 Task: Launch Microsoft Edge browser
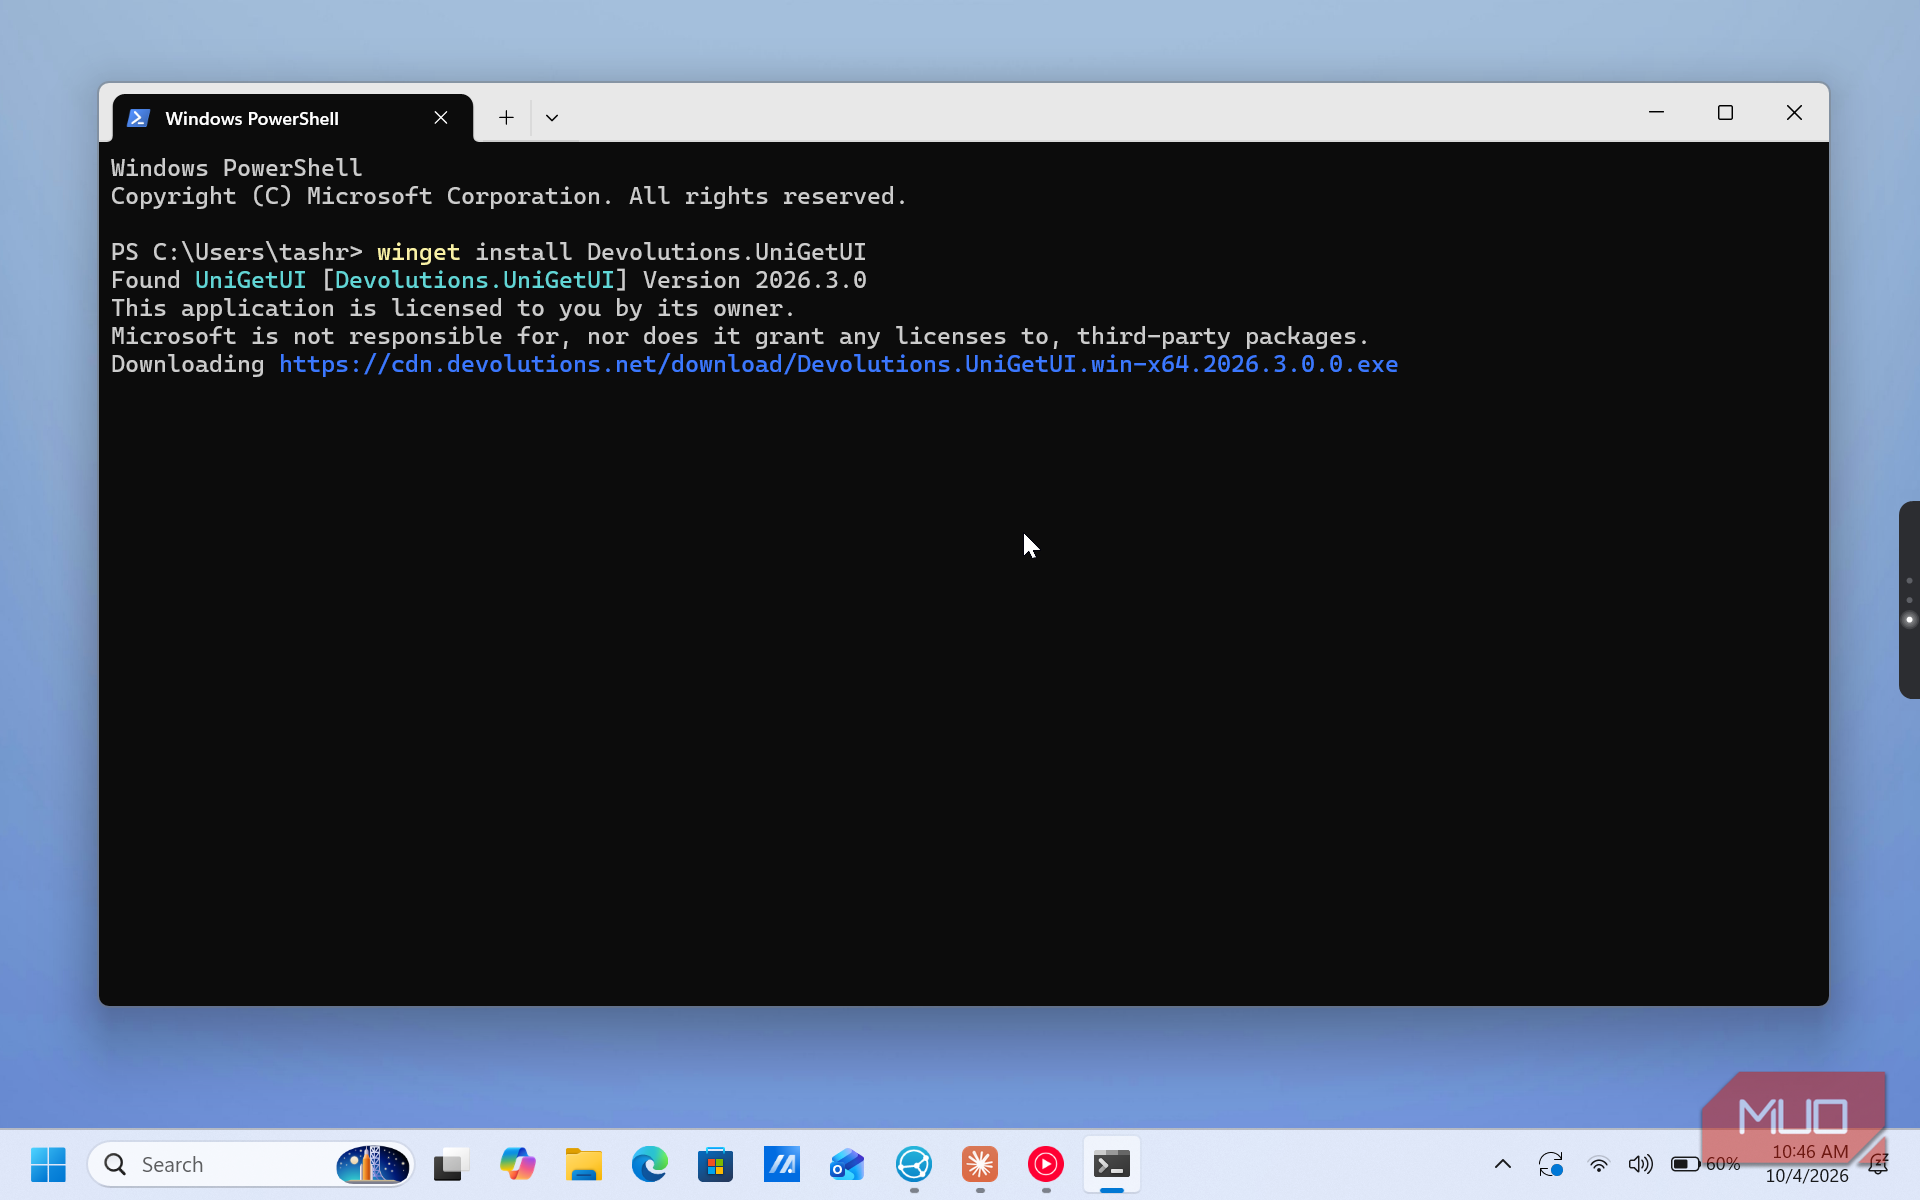(649, 1164)
